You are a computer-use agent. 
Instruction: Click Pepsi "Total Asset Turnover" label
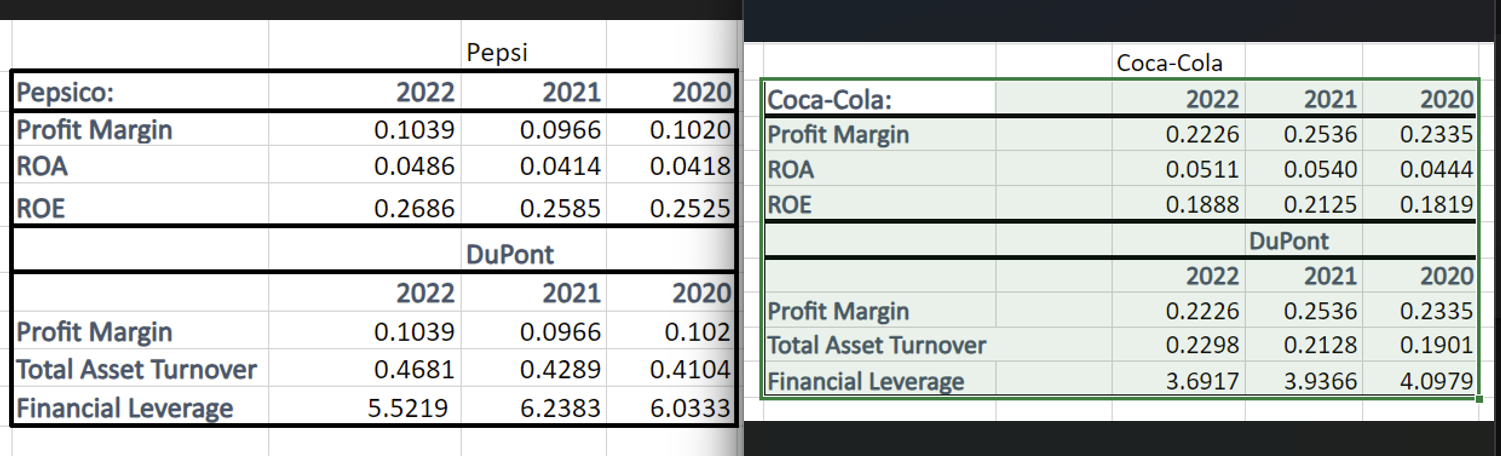[x=137, y=369]
